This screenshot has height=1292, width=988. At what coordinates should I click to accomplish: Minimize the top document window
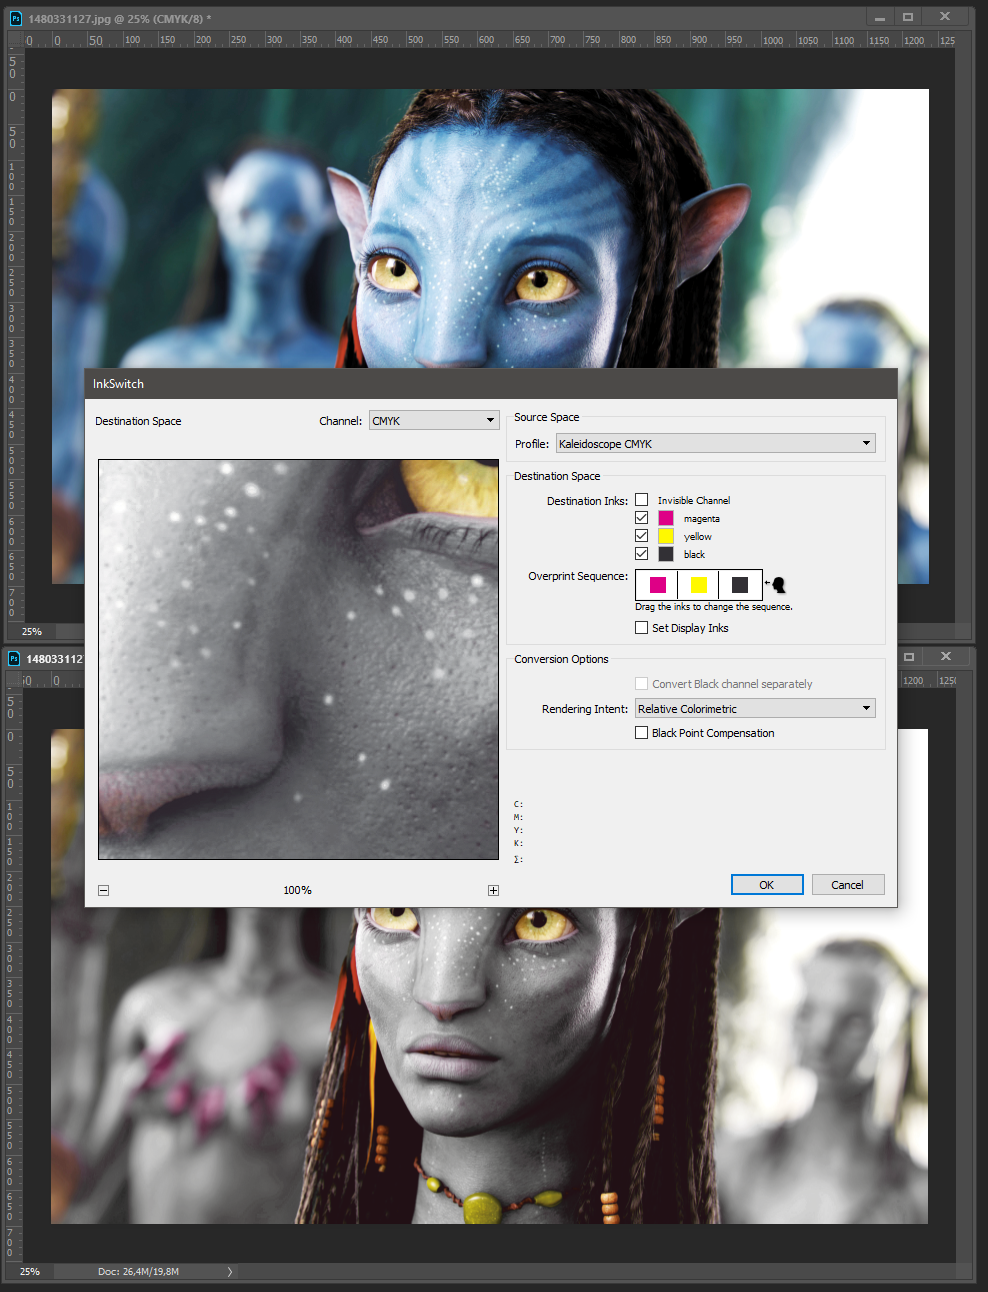(x=880, y=17)
